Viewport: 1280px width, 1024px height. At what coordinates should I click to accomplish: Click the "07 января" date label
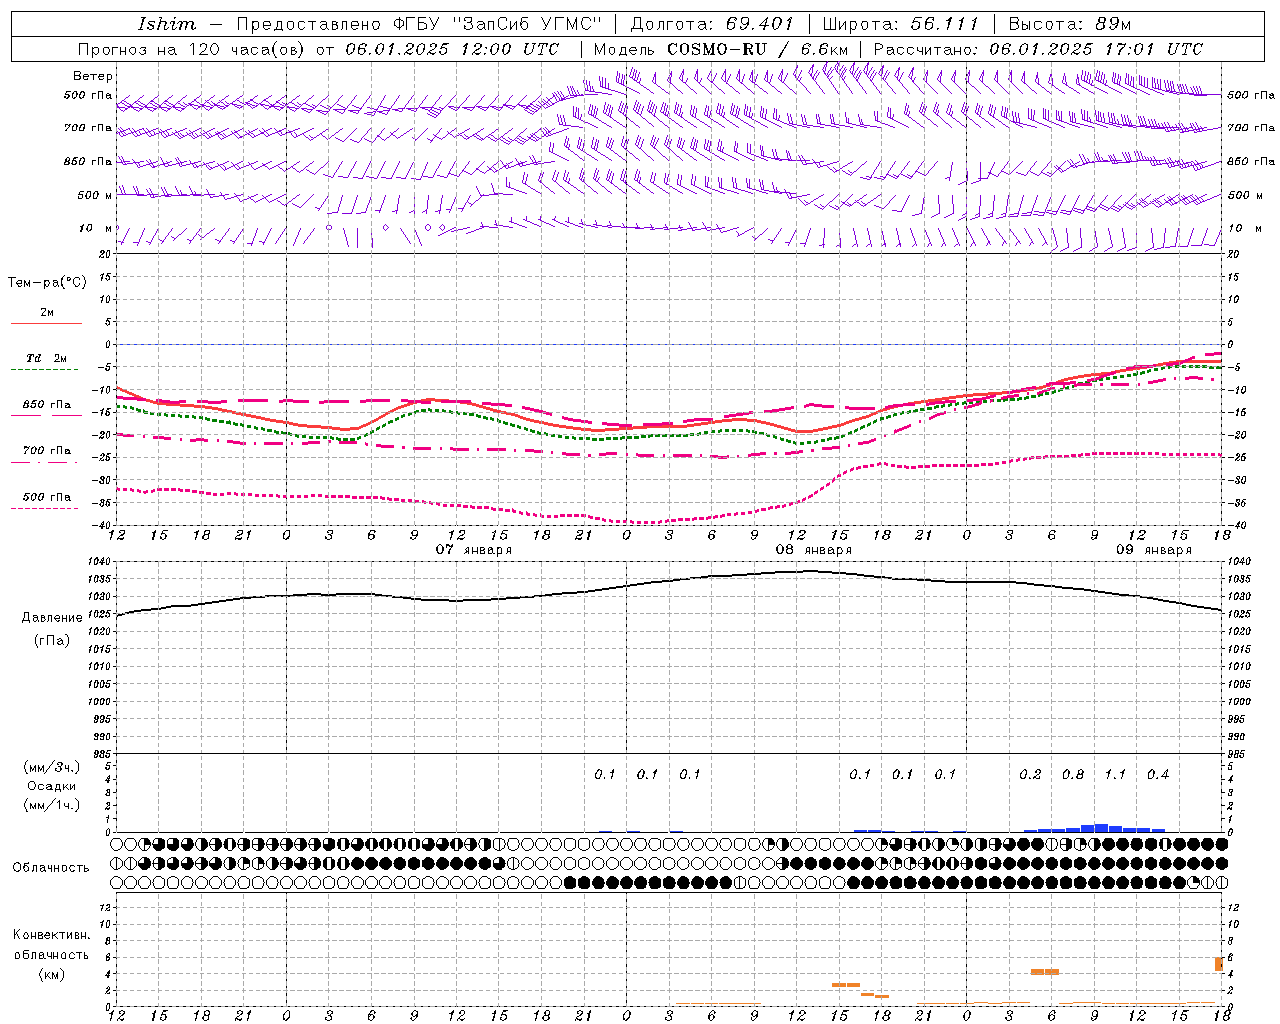pos(474,550)
